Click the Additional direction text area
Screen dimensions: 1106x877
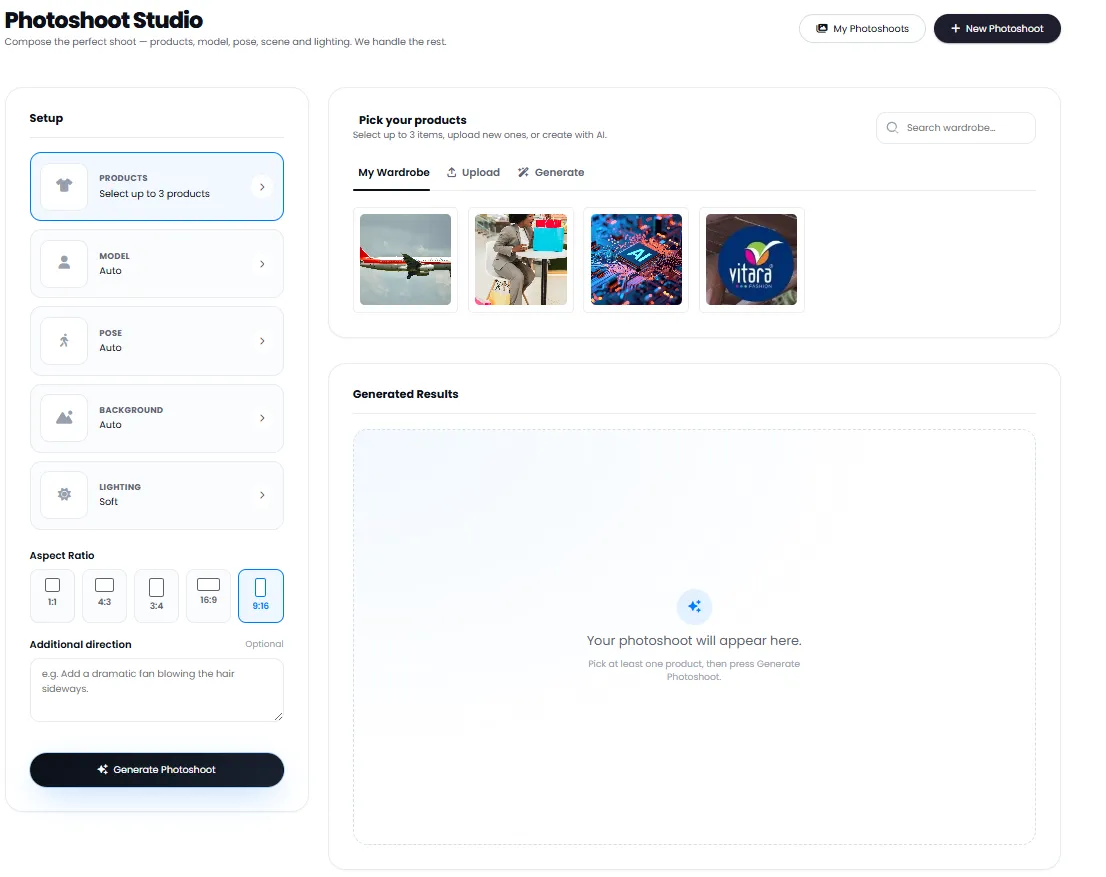click(157, 689)
